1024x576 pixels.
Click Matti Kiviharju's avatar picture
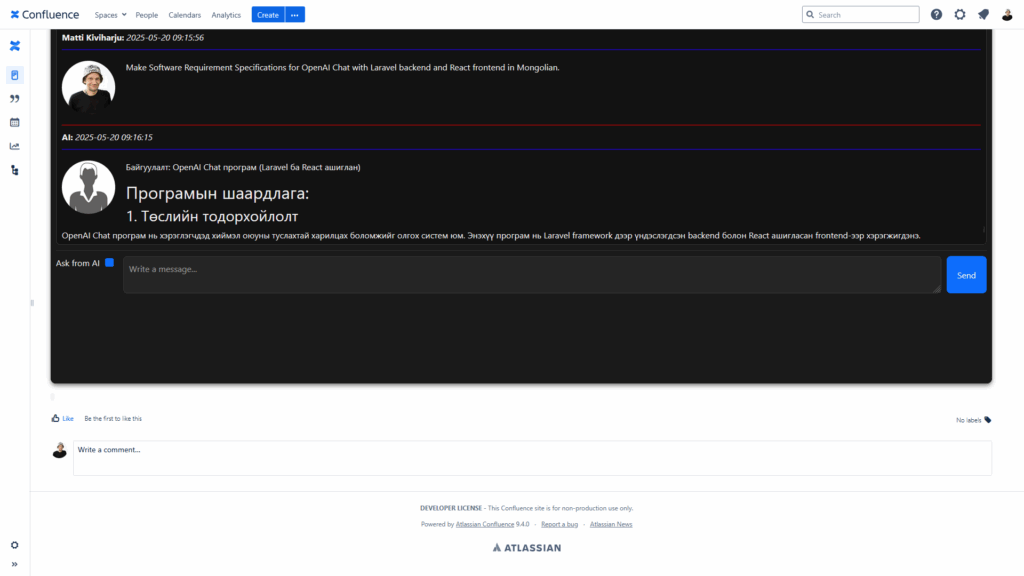(x=88, y=88)
